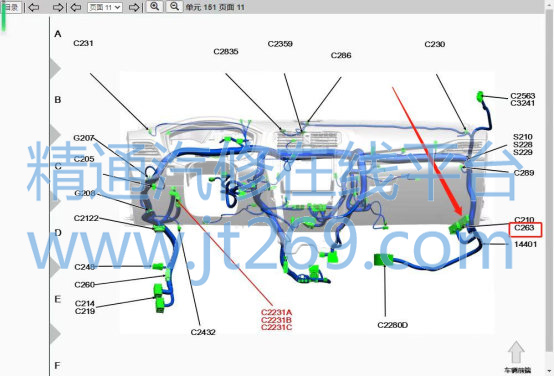554x376 pixels.
Task: Open the 目录 table of contents button
Action: click(x=12, y=7)
